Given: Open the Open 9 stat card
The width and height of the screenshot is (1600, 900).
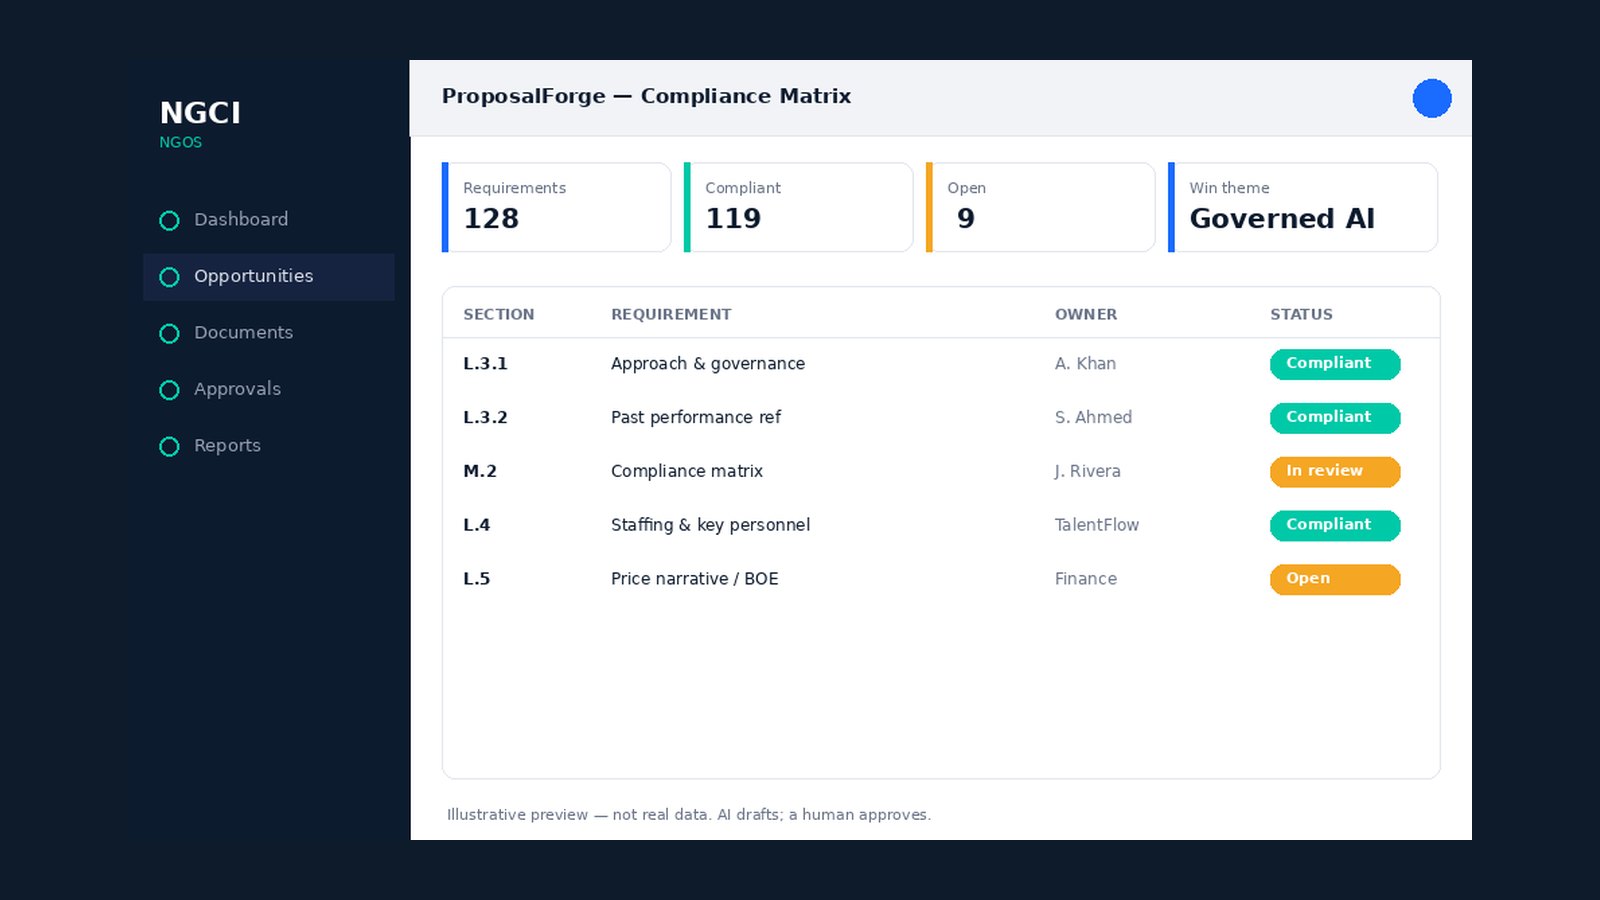Looking at the screenshot, I should (1040, 207).
